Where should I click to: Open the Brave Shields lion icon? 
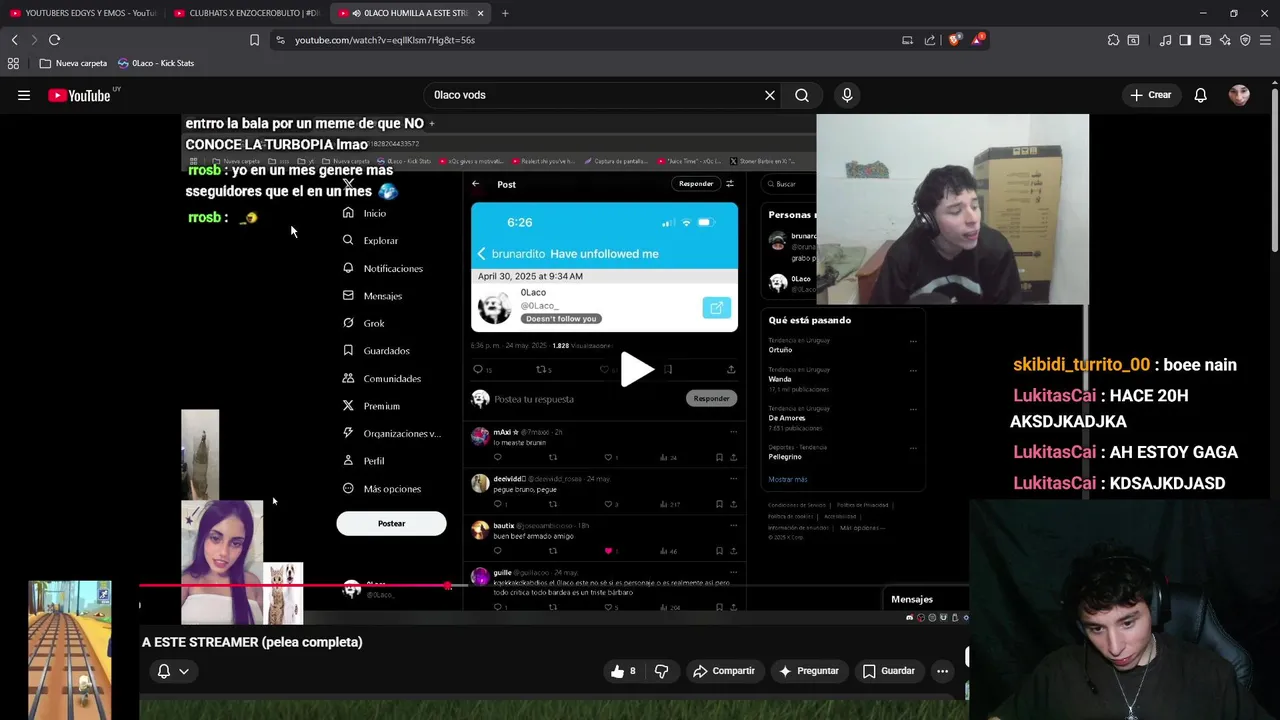click(954, 40)
